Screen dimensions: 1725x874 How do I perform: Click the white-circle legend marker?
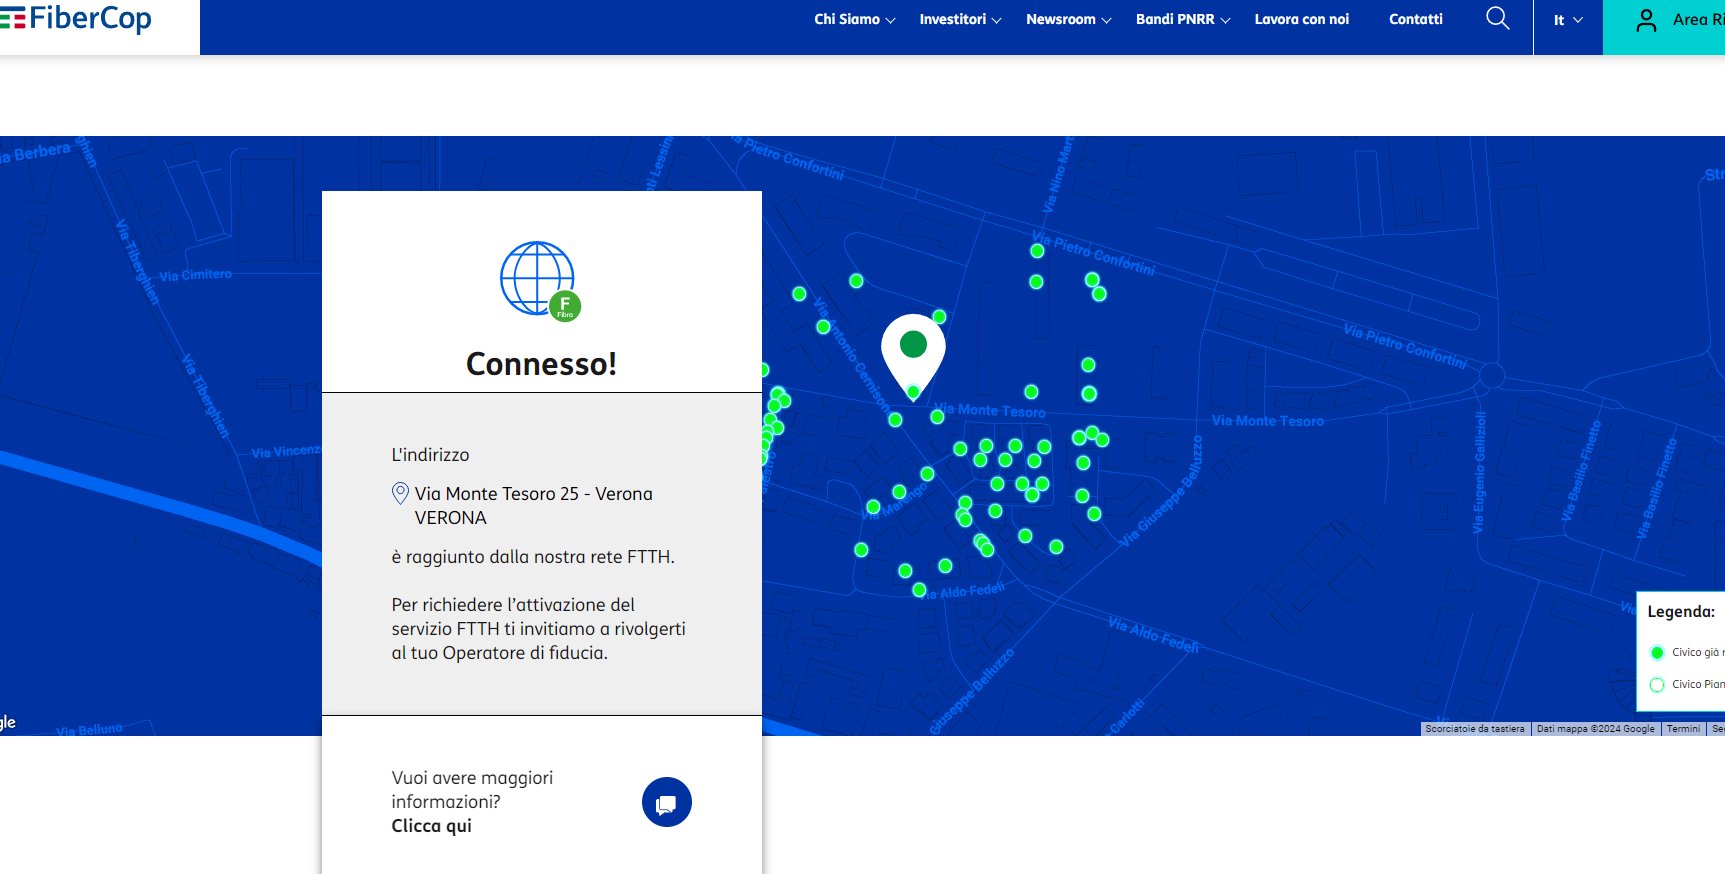tap(1657, 685)
